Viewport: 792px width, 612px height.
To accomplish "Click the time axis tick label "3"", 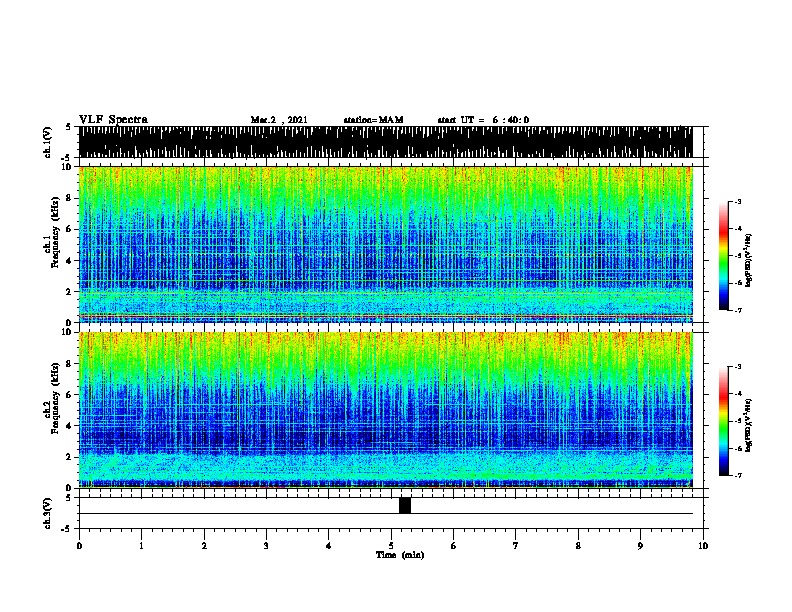I will click(x=266, y=546).
